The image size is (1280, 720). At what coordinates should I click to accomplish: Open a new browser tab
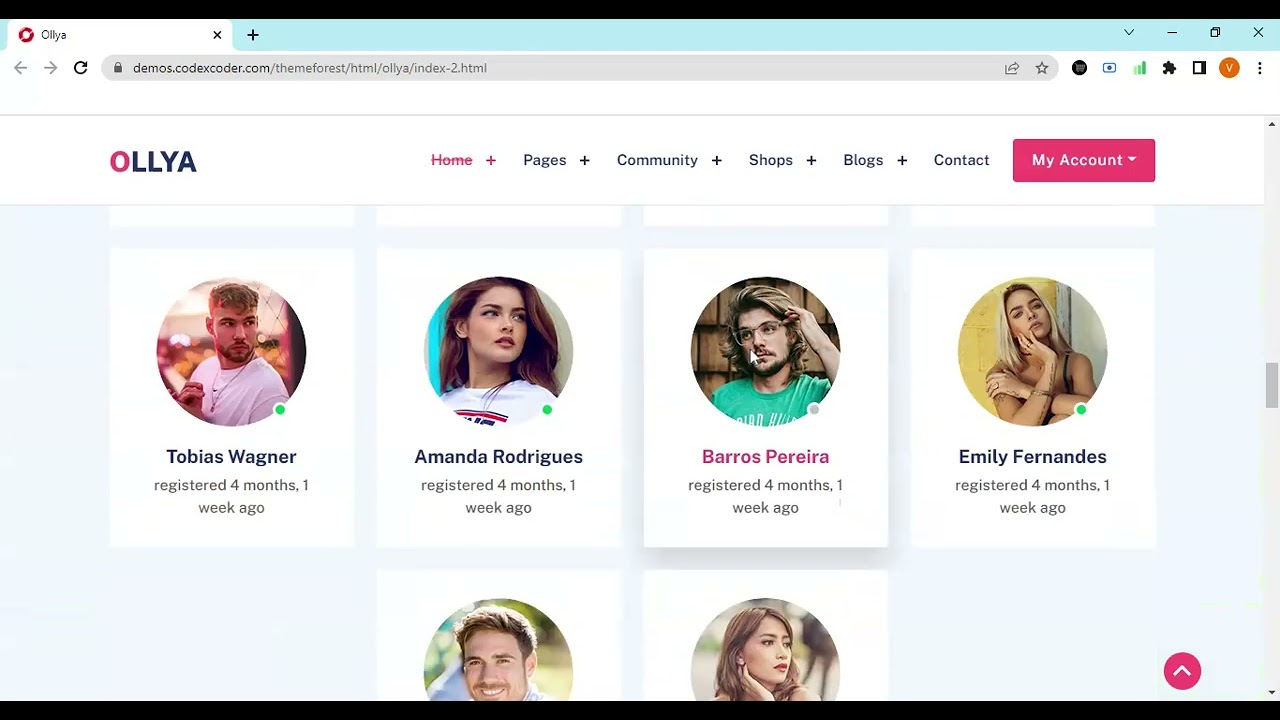253,35
